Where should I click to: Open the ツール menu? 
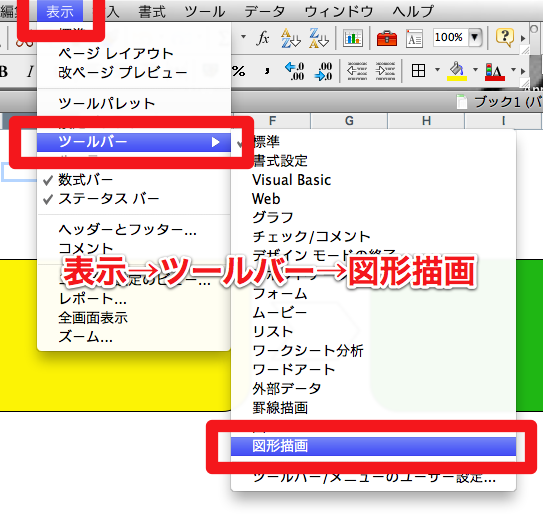point(204,12)
